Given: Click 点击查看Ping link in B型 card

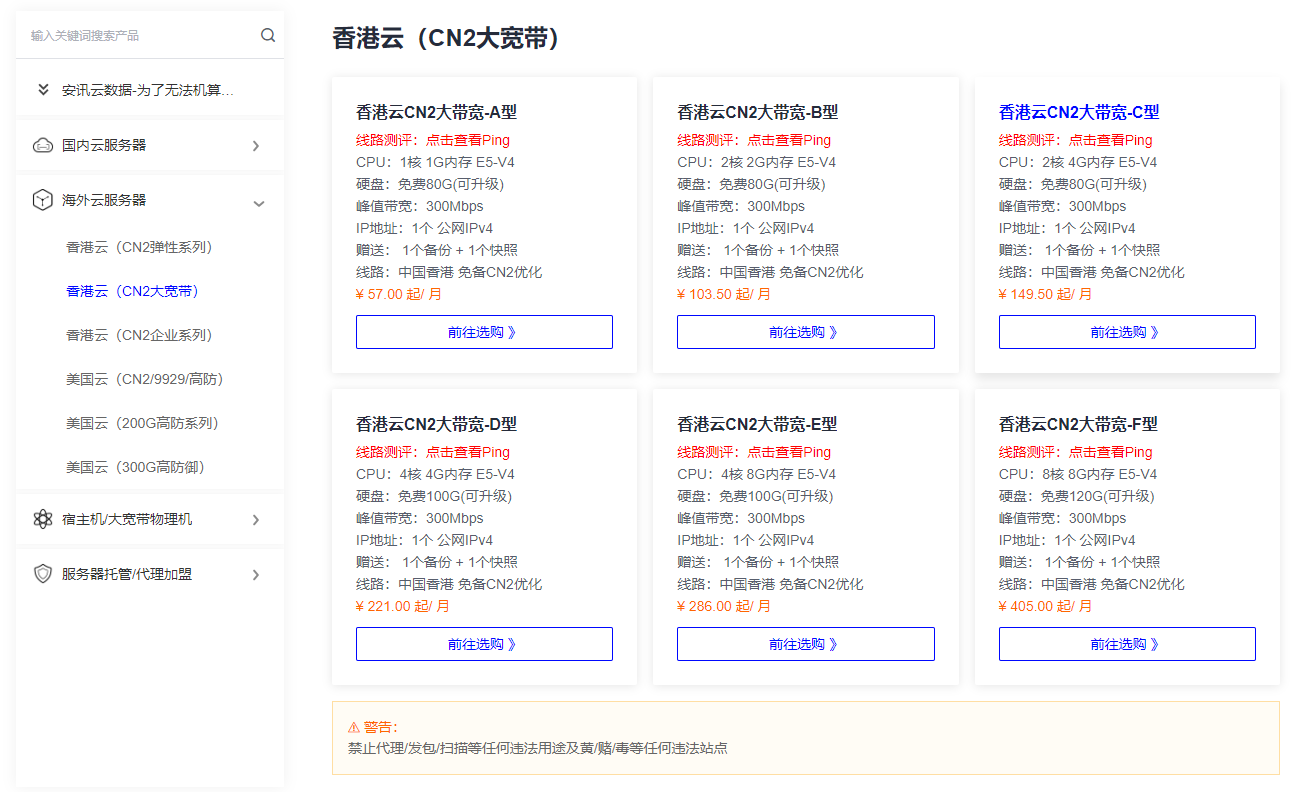Looking at the screenshot, I should point(789,140).
